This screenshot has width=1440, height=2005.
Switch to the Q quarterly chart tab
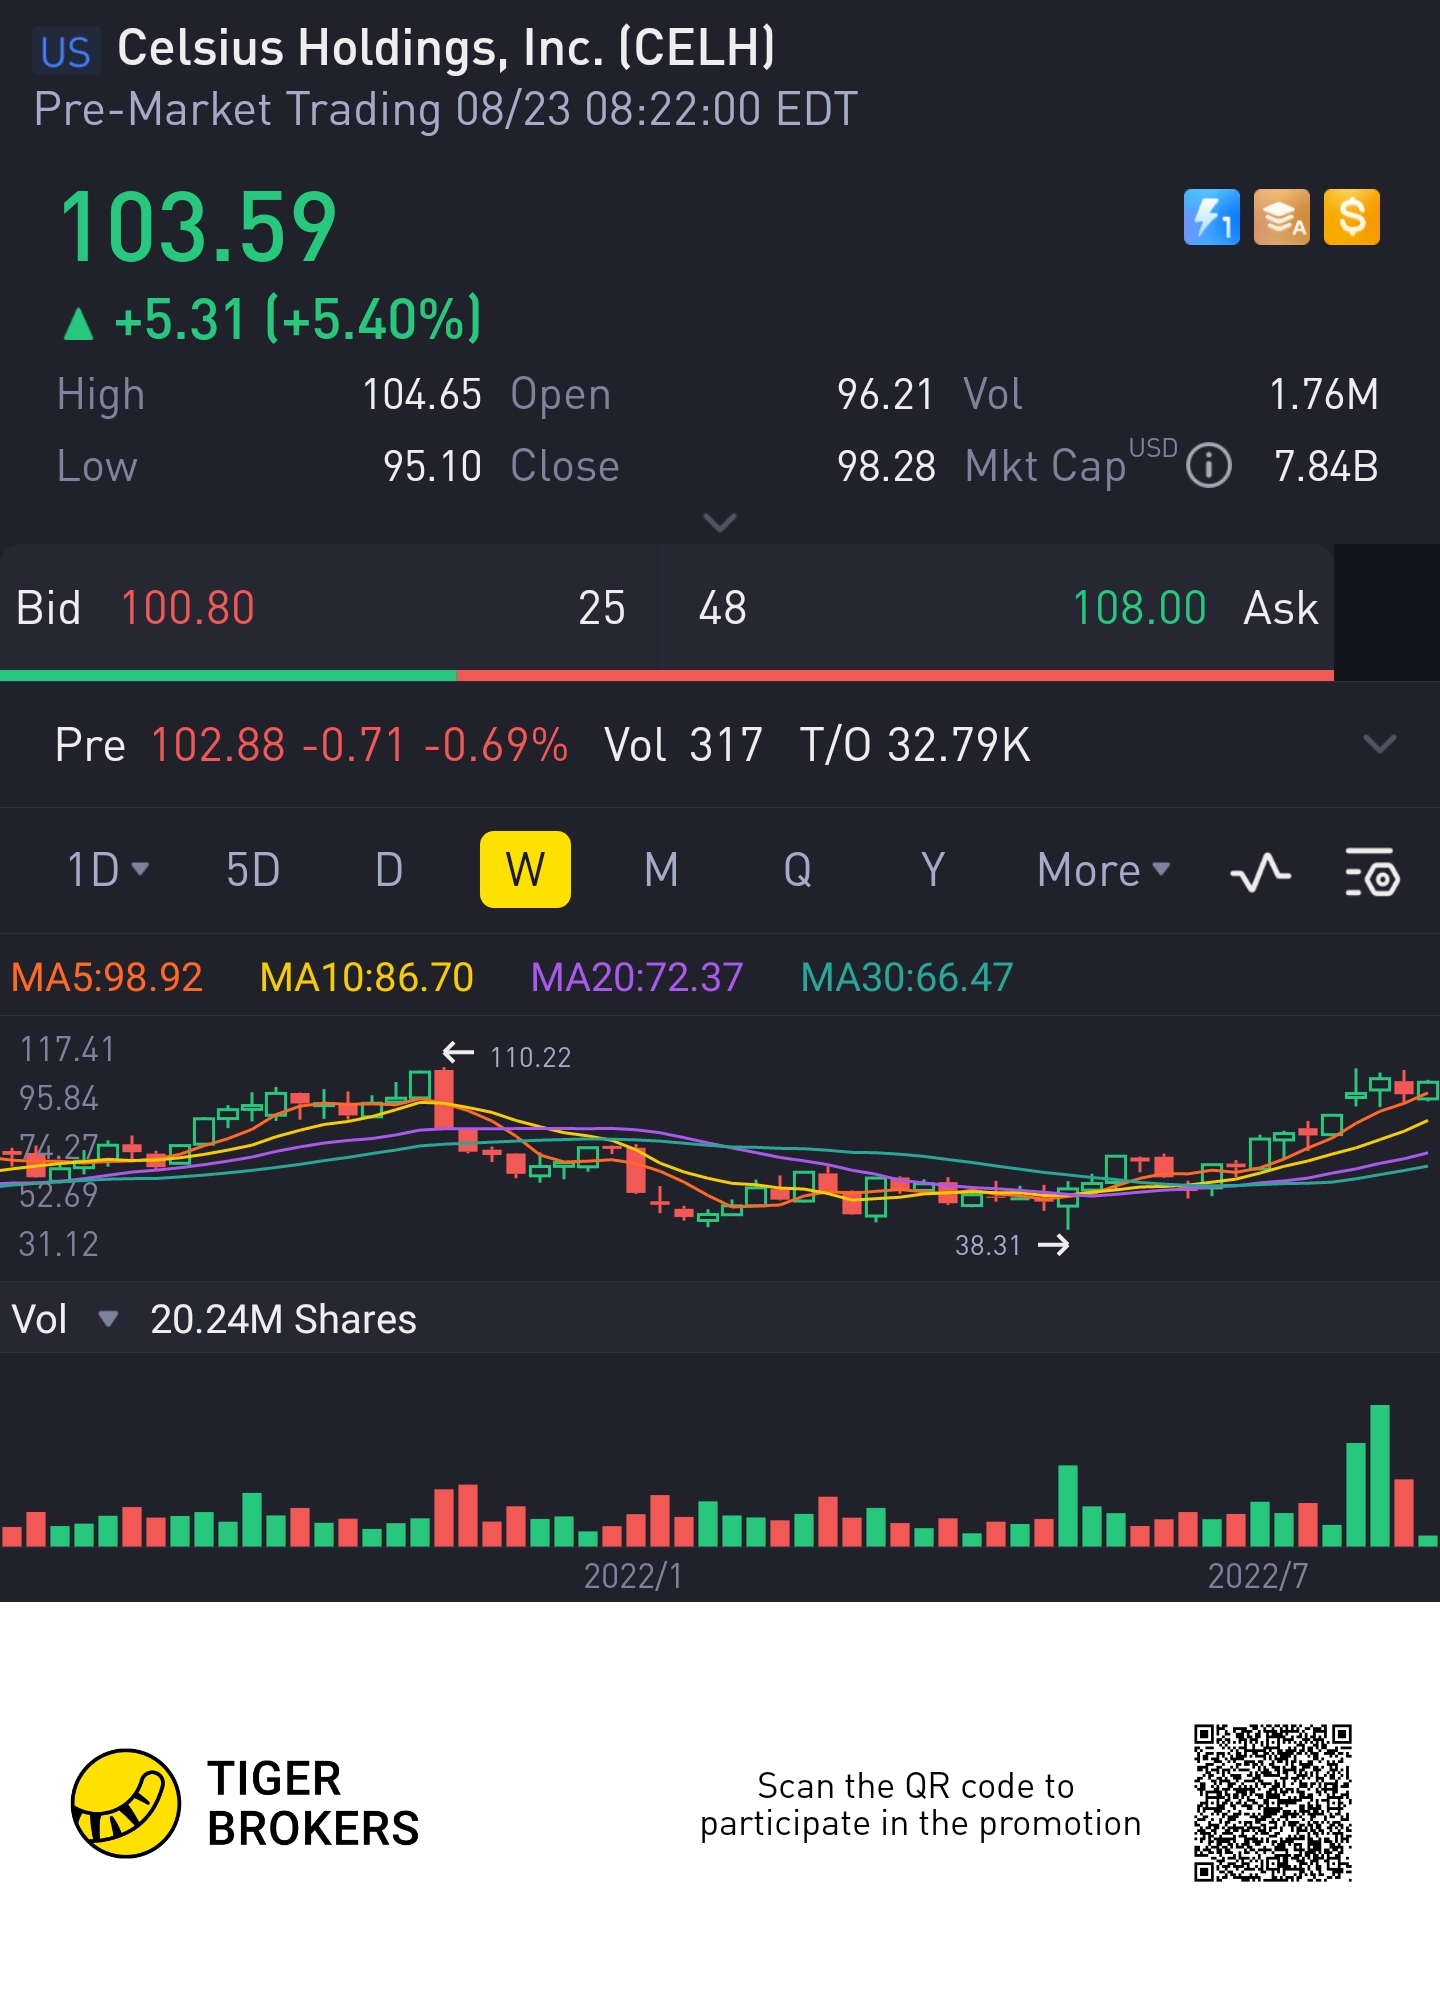[x=797, y=870]
